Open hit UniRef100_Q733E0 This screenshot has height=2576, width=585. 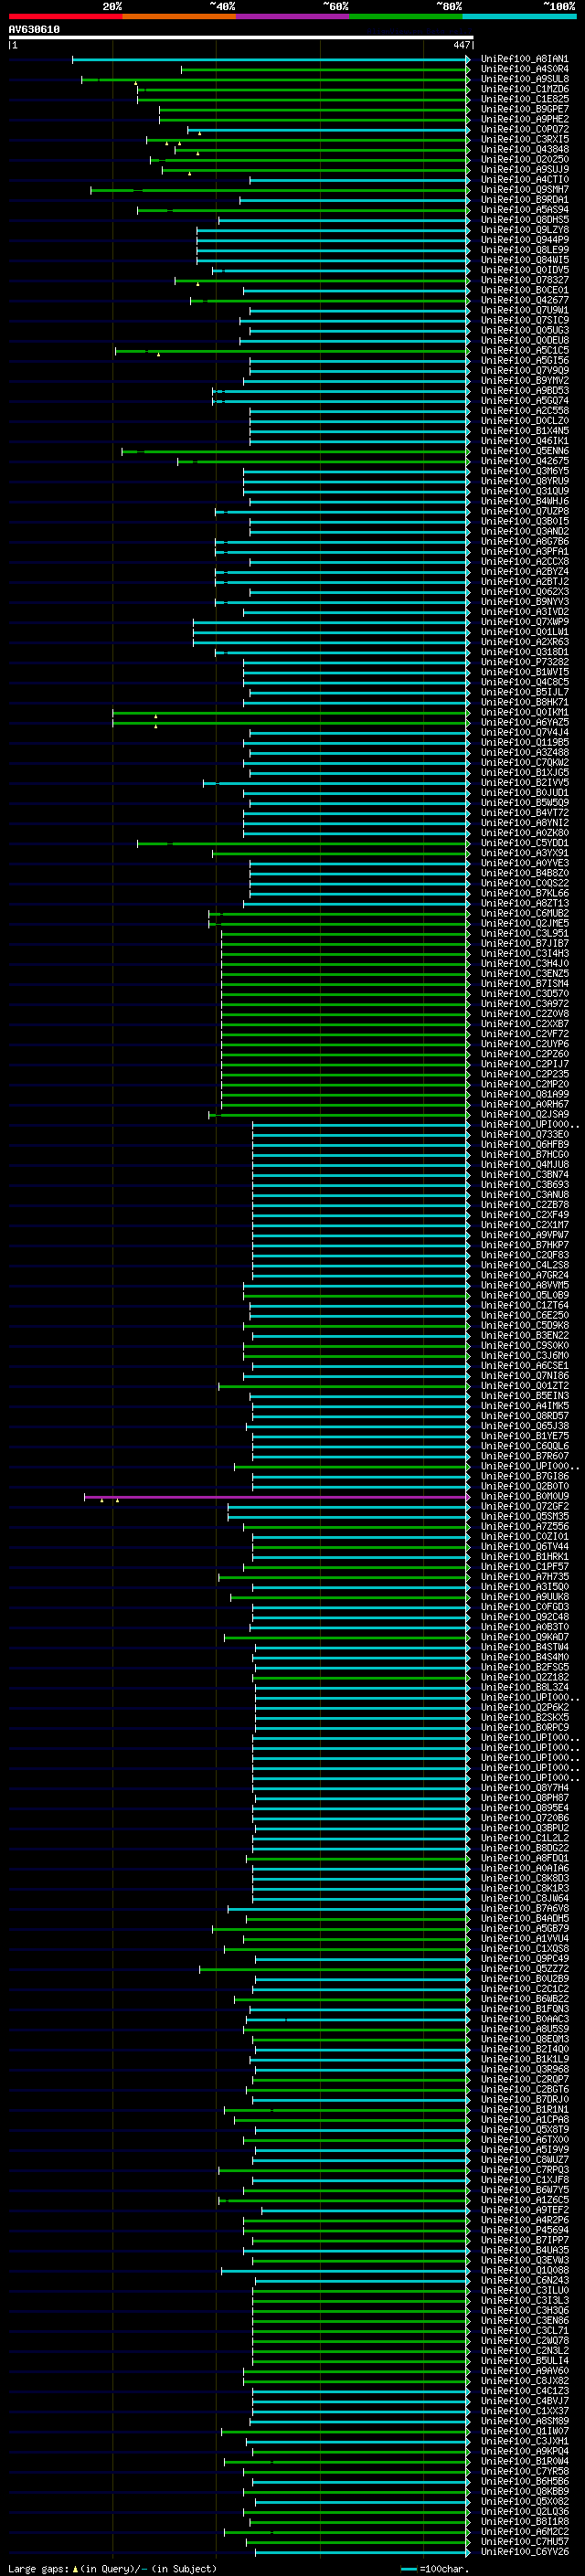coord(524,1135)
